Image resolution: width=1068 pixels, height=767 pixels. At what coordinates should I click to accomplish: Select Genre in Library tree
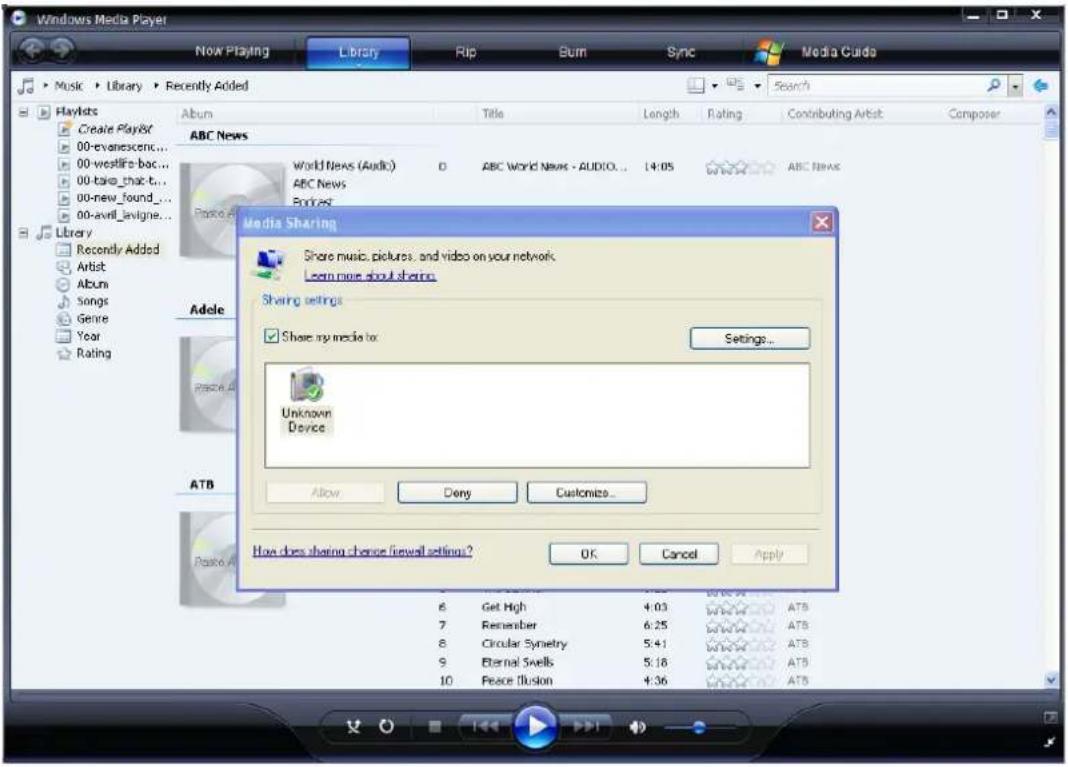[x=93, y=319]
